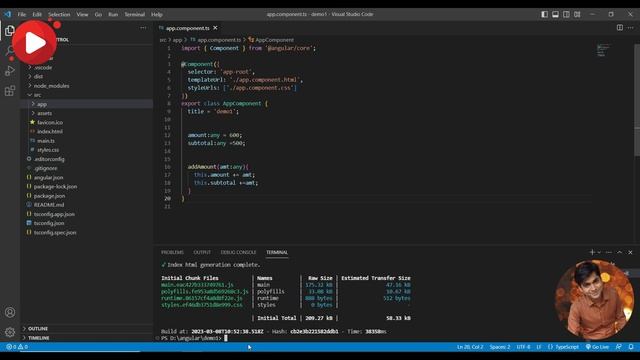Viewport: 640px width, 360px height.
Task: Click the editor minimap preview
Action: [x=603, y=50]
